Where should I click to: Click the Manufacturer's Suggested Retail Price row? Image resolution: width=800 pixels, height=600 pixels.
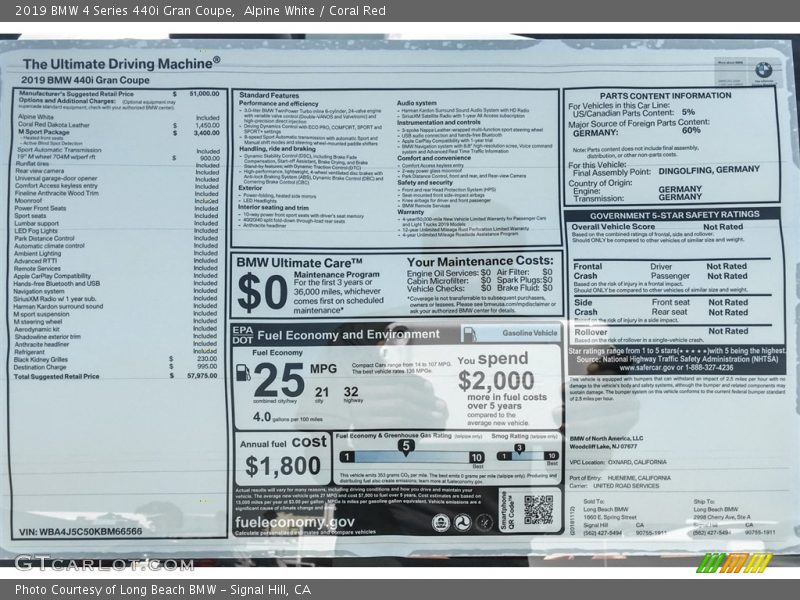pyautogui.click(x=119, y=94)
